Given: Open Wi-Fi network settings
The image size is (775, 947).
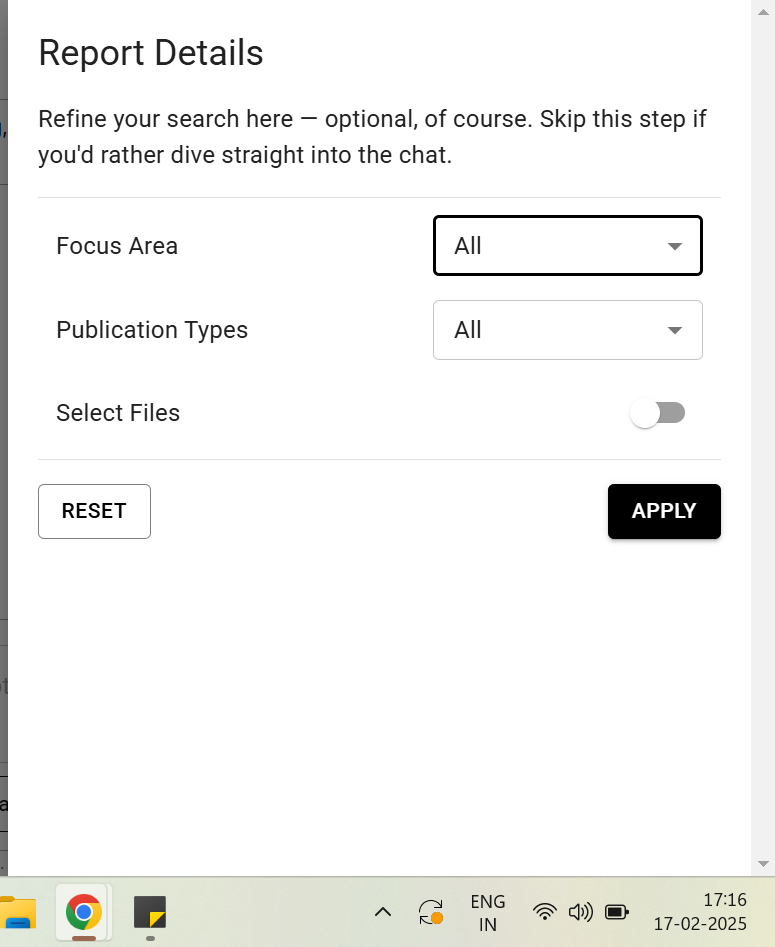Looking at the screenshot, I should pos(545,912).
